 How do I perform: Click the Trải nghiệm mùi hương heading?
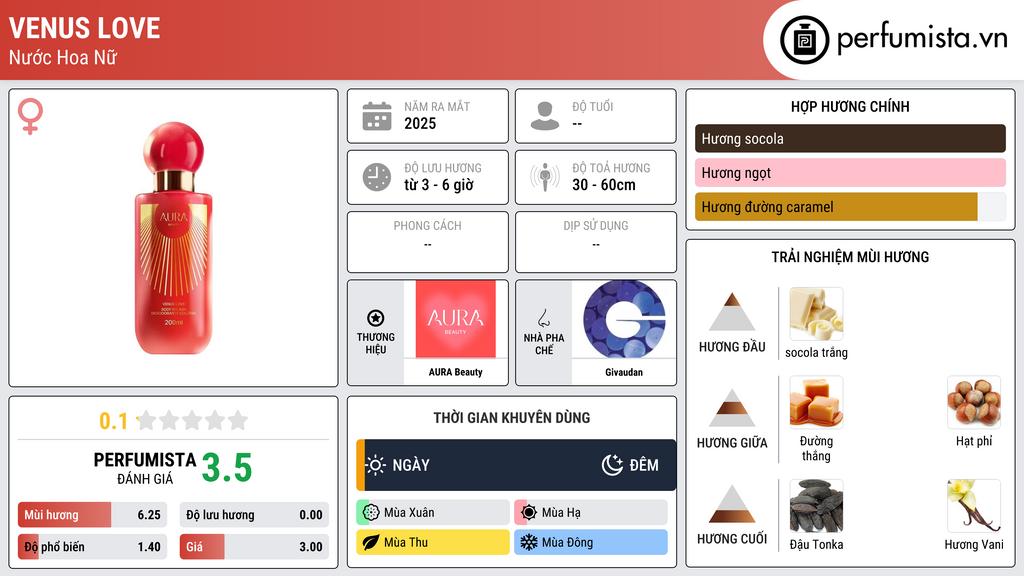tap(850, 257)
